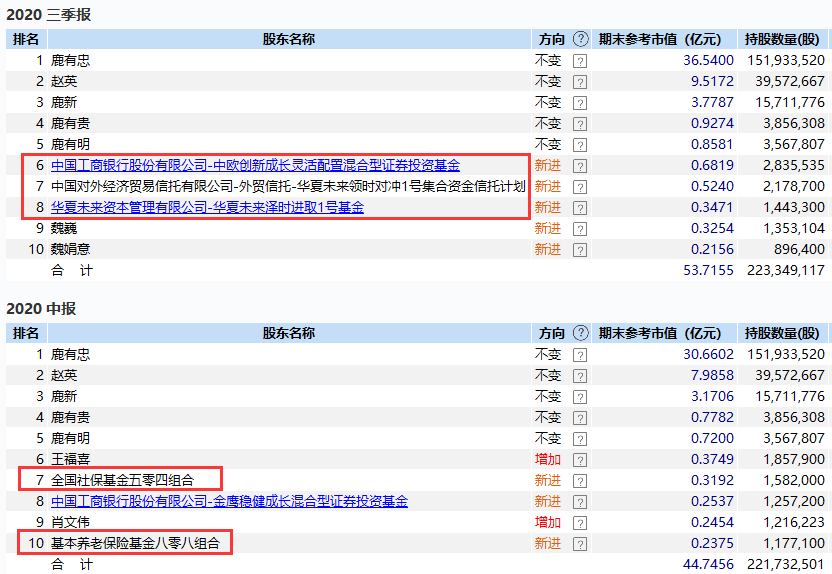The height and width of the screenshot is (574, 832).
Task: Select shareholder name 中国对外经济贸易信托有限公司 row
Action: tap(288, 186)
